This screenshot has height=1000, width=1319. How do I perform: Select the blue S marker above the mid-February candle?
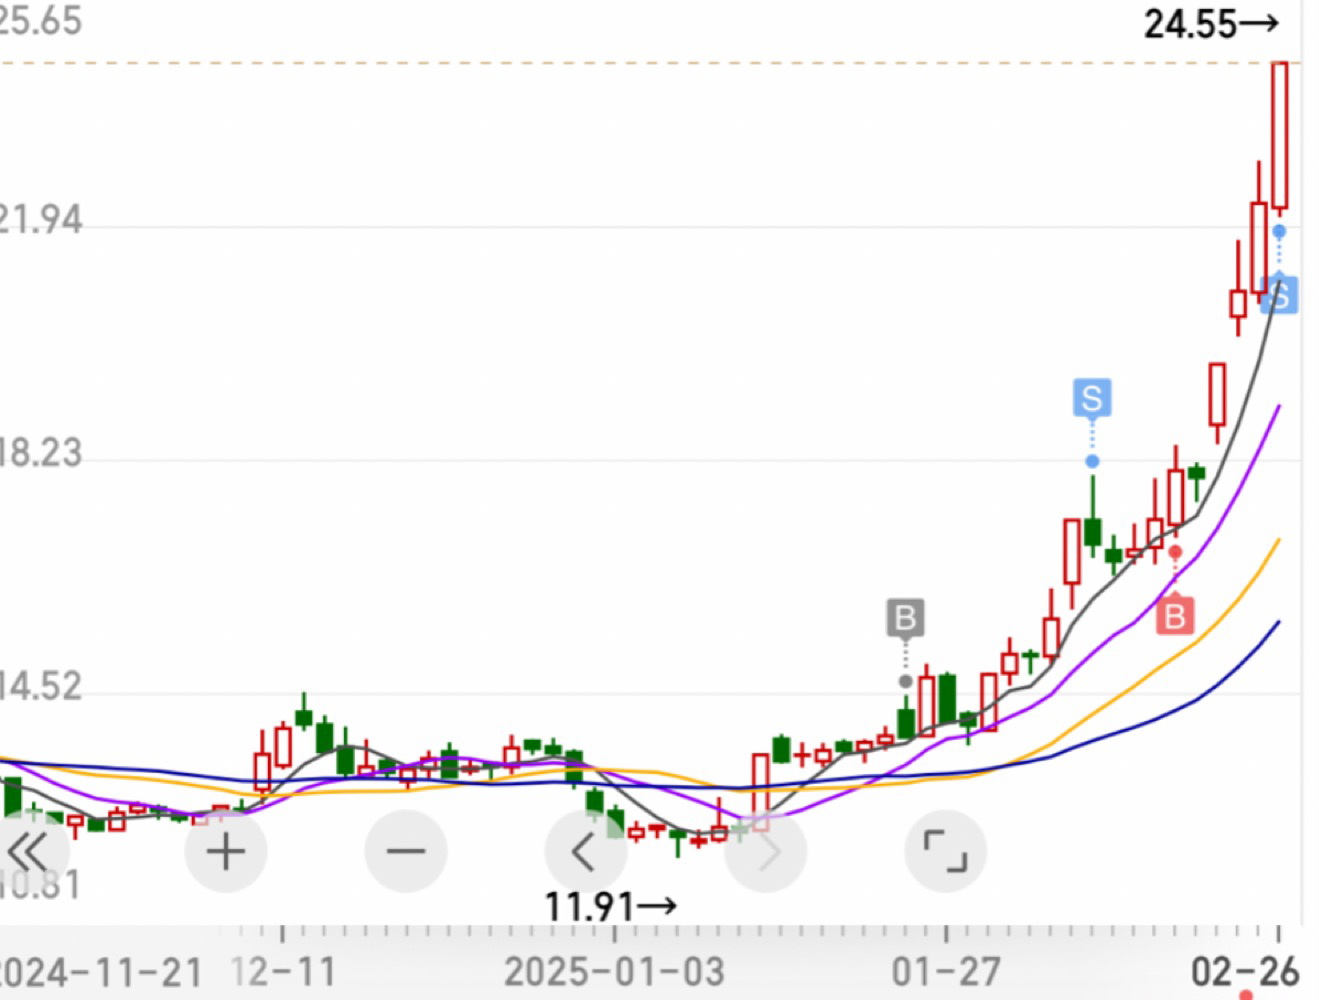pos(1092,398)
